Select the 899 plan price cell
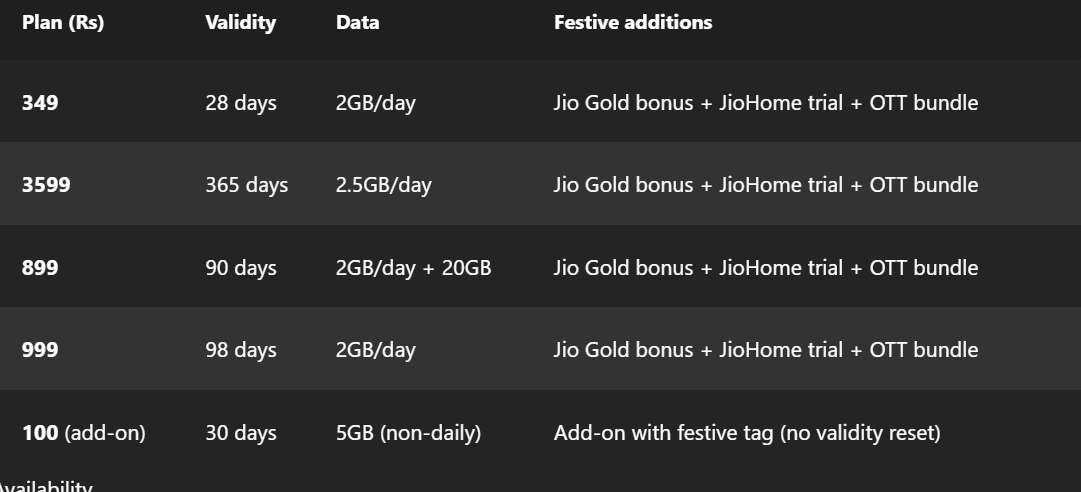Screen dimensions: 1081x492 pos(40,268)
